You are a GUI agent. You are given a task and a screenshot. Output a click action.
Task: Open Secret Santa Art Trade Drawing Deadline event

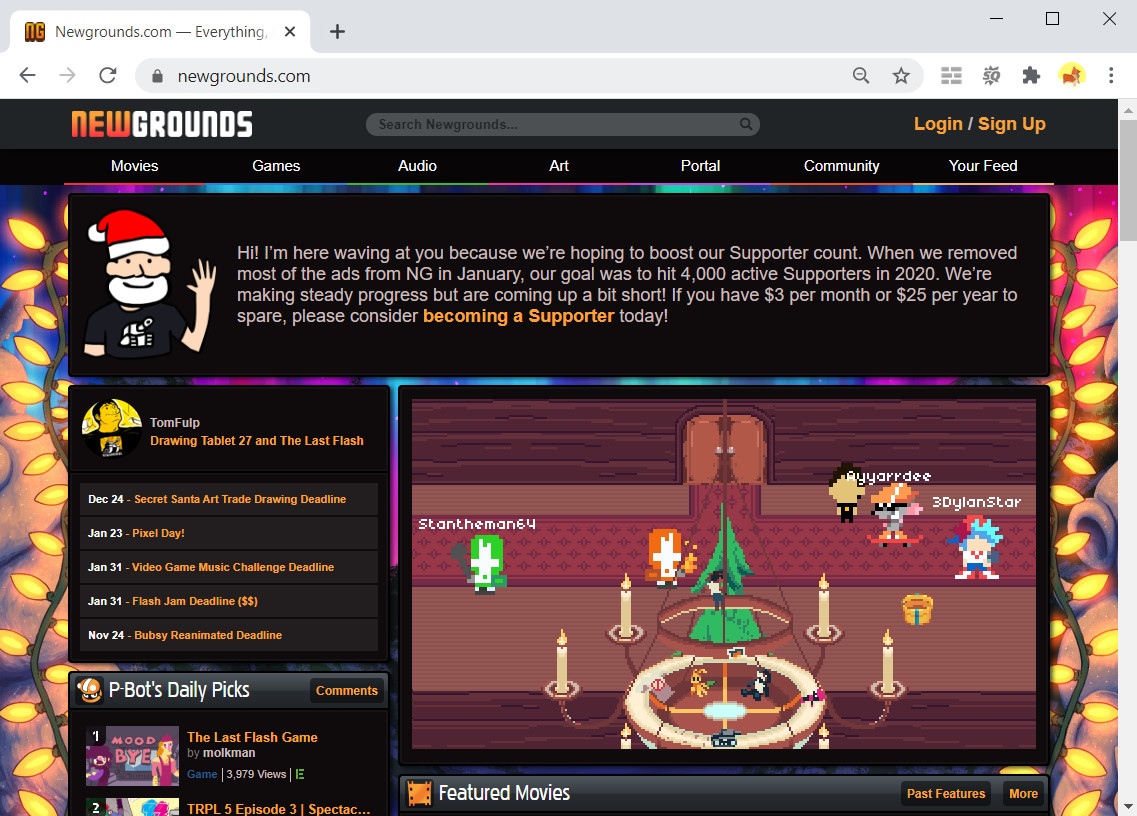click(x=240, y=499)
